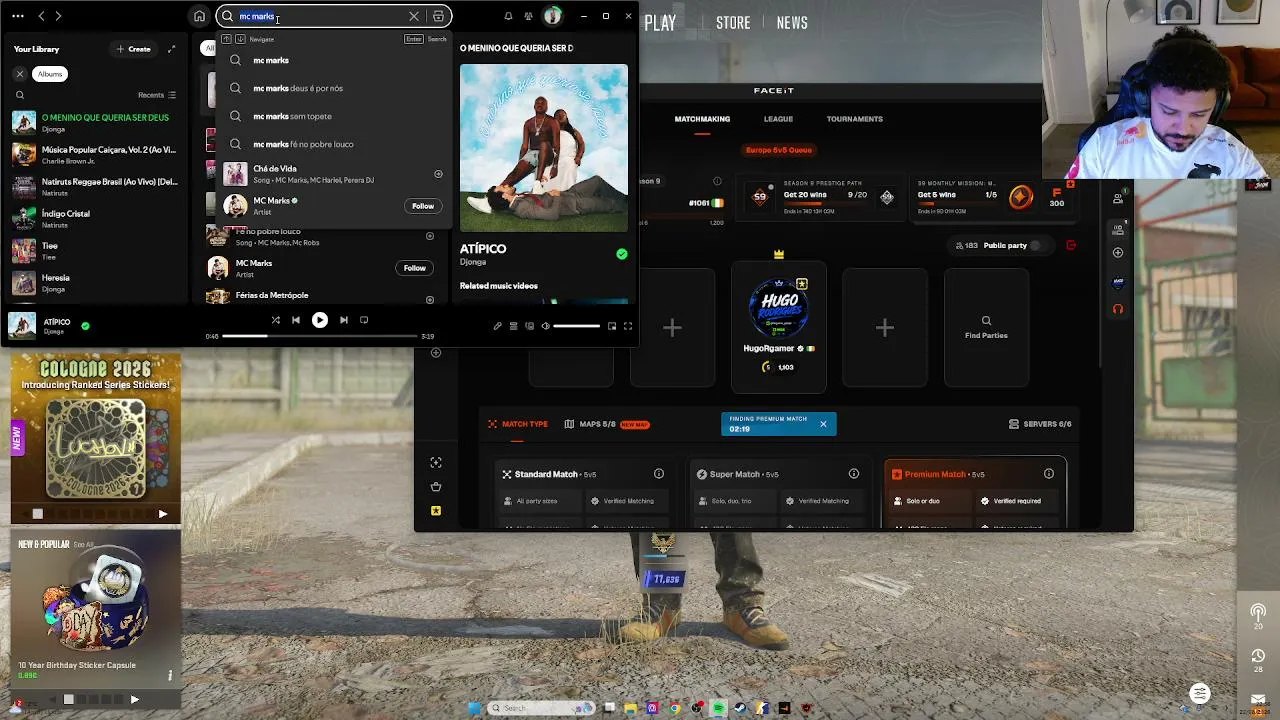Show lyrics microphone icon

click(497, 326)
